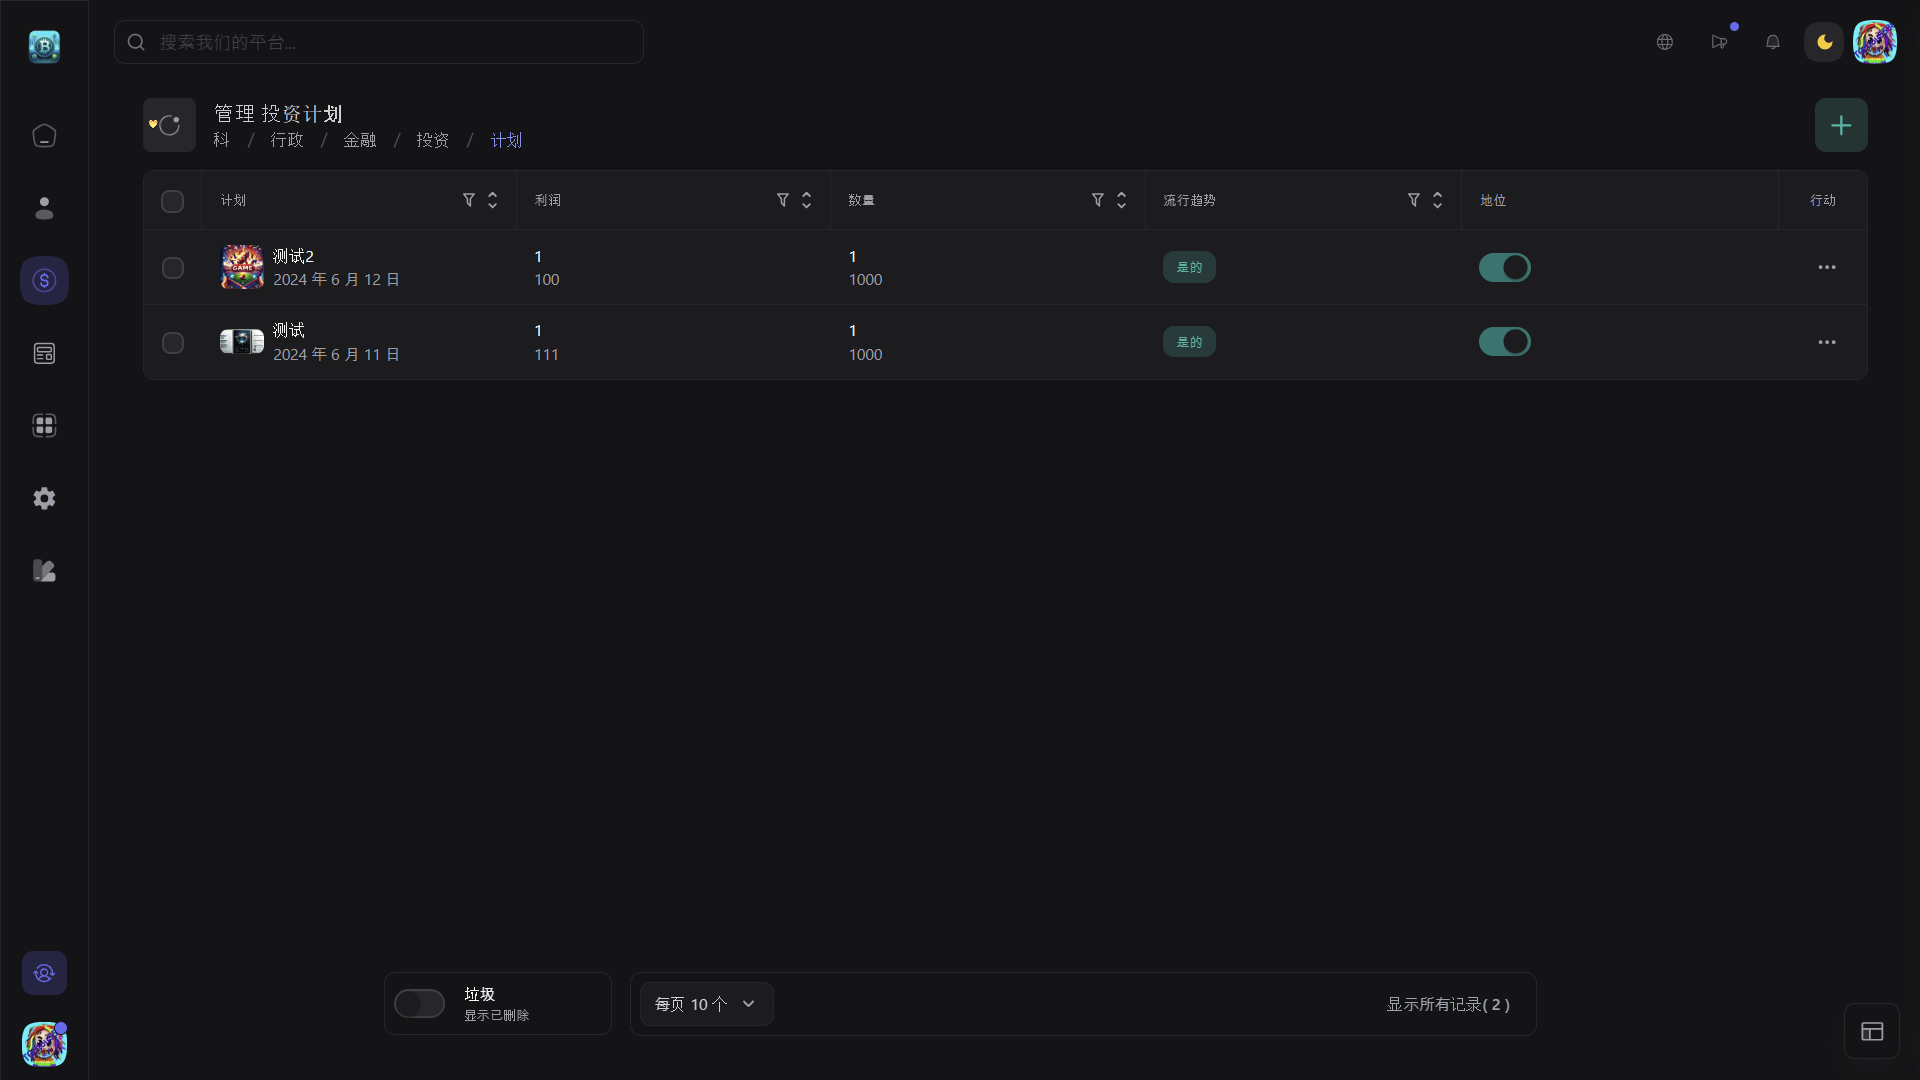
Task: Select the checkbox for 测试 row
Action: tap(172, 343)
